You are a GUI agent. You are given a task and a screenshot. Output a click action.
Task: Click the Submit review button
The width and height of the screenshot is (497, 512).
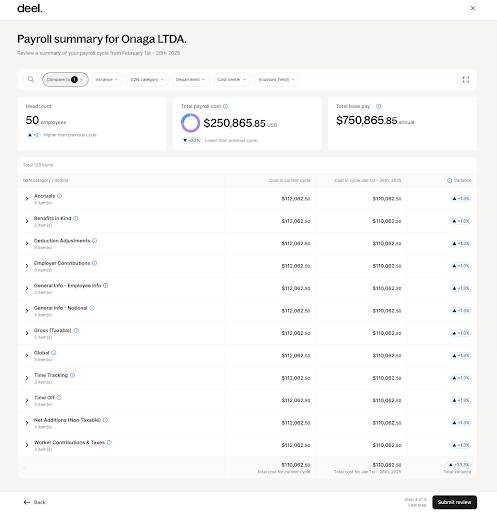(x=454, y=502)
